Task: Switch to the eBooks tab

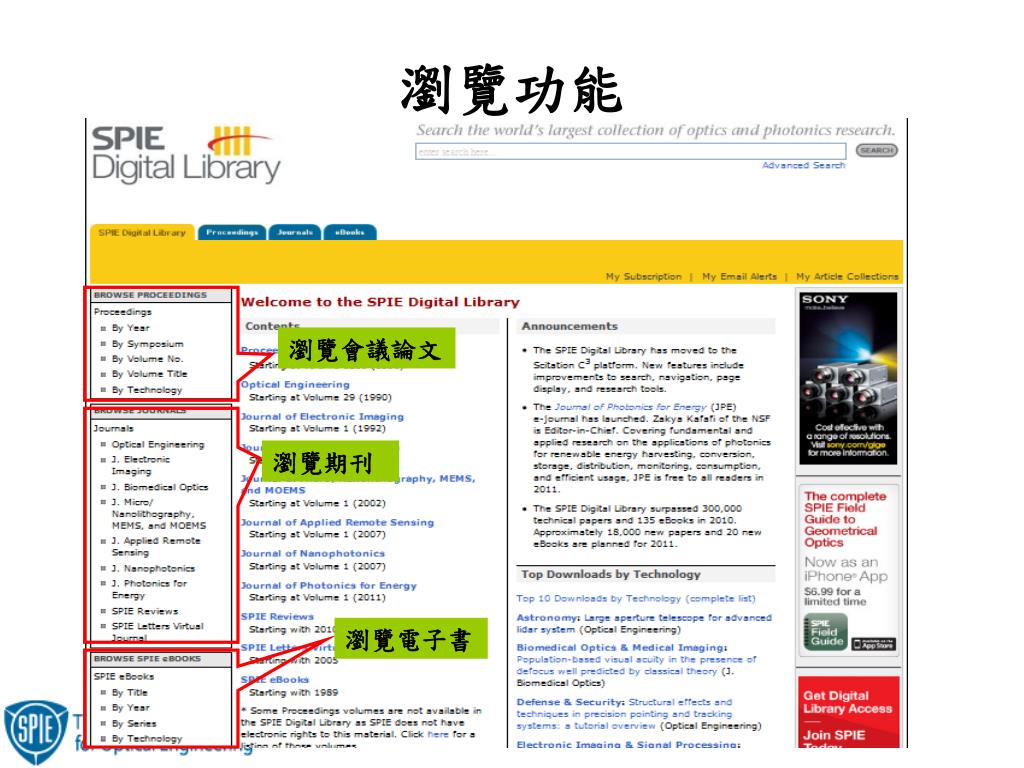Action: coord(349,232)
